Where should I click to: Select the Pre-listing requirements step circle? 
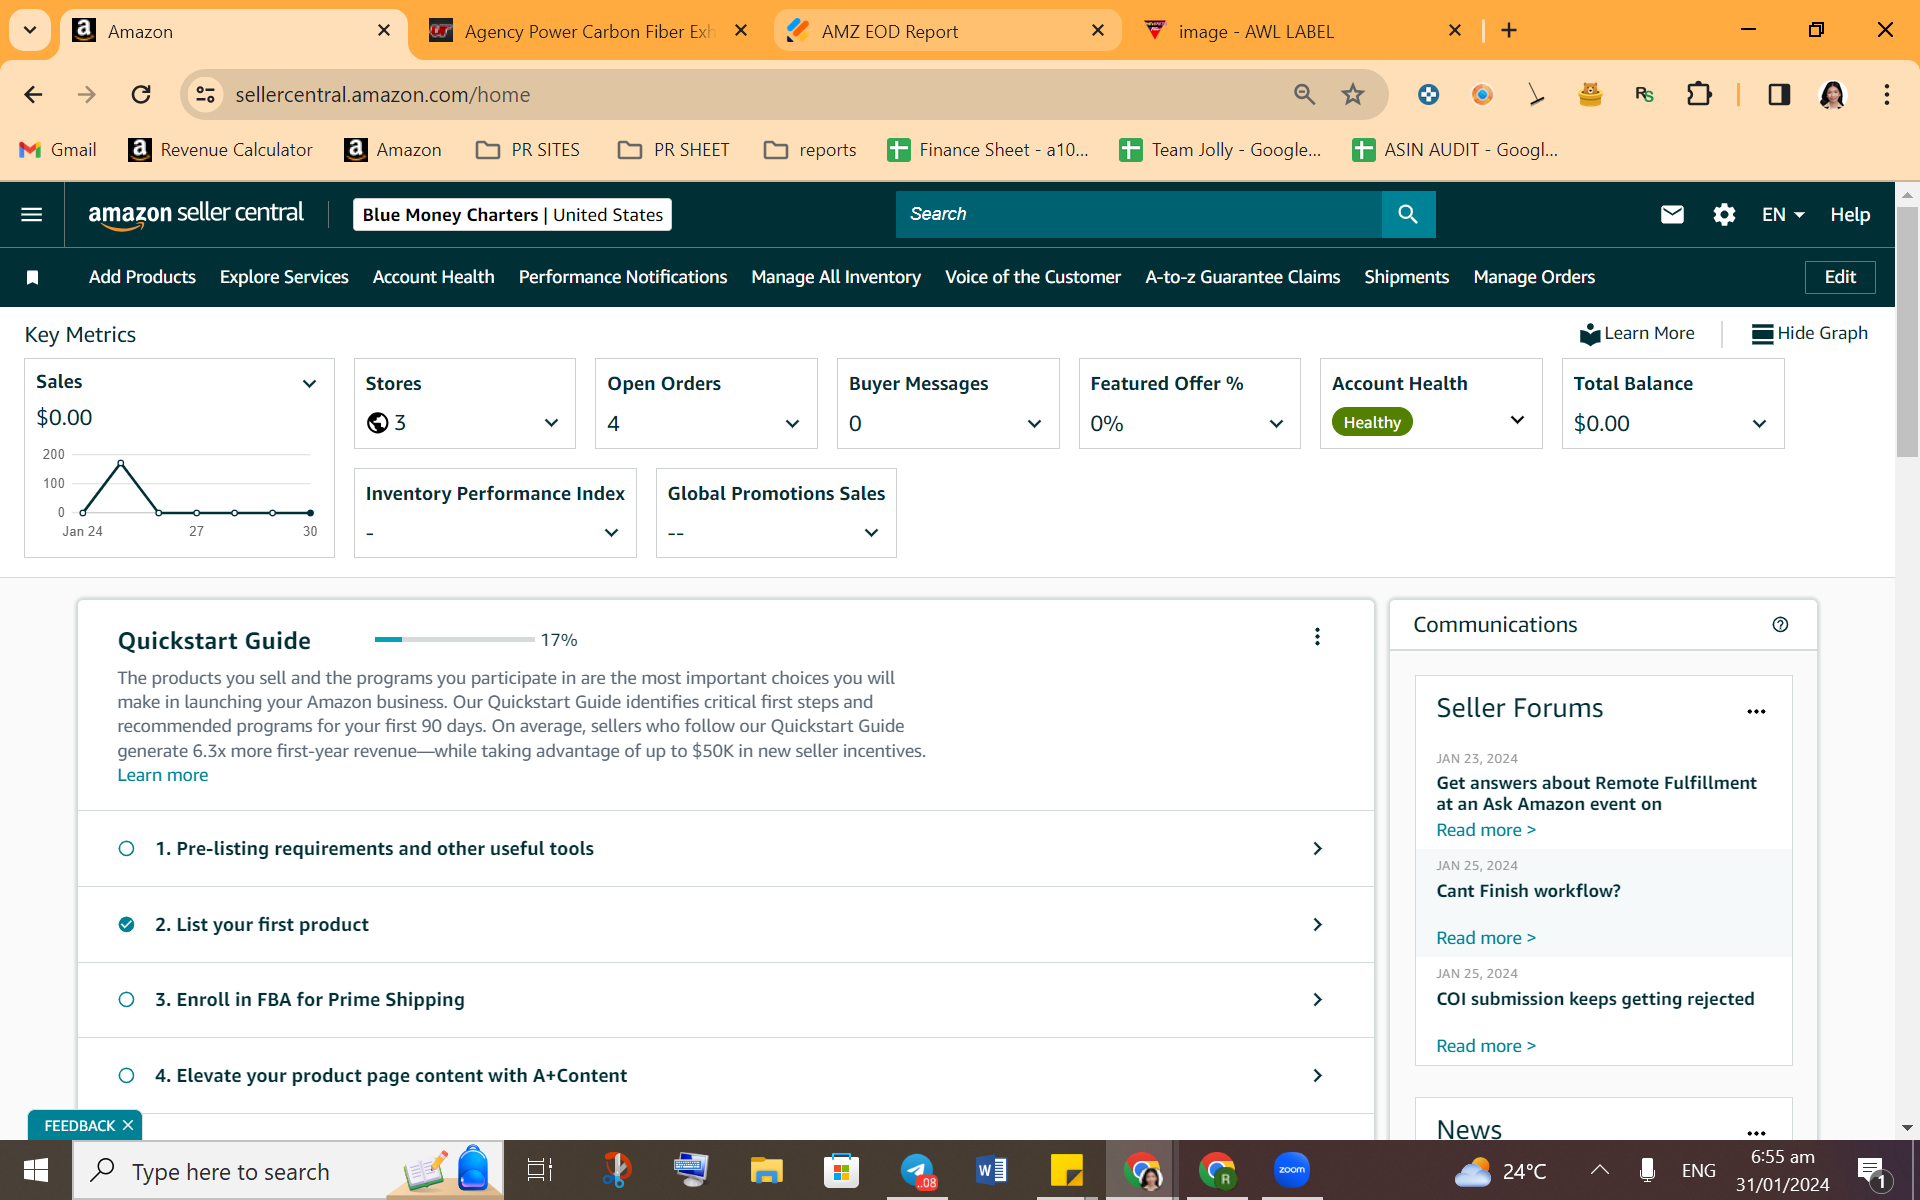(x=126, y=849)
